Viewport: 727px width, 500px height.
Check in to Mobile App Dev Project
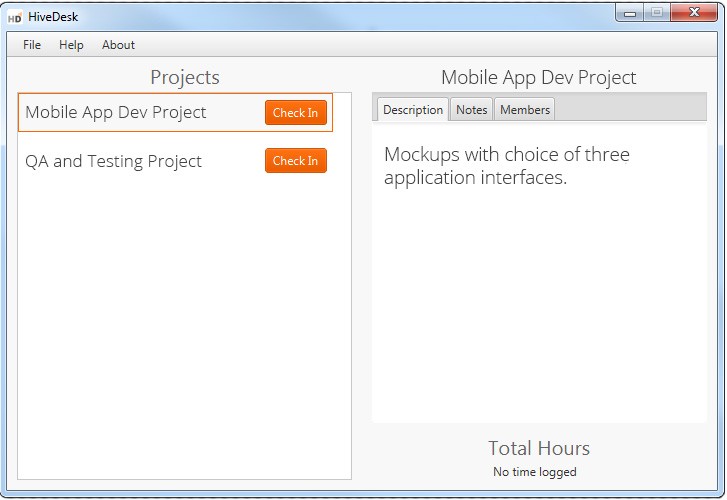tap(296, 113)
